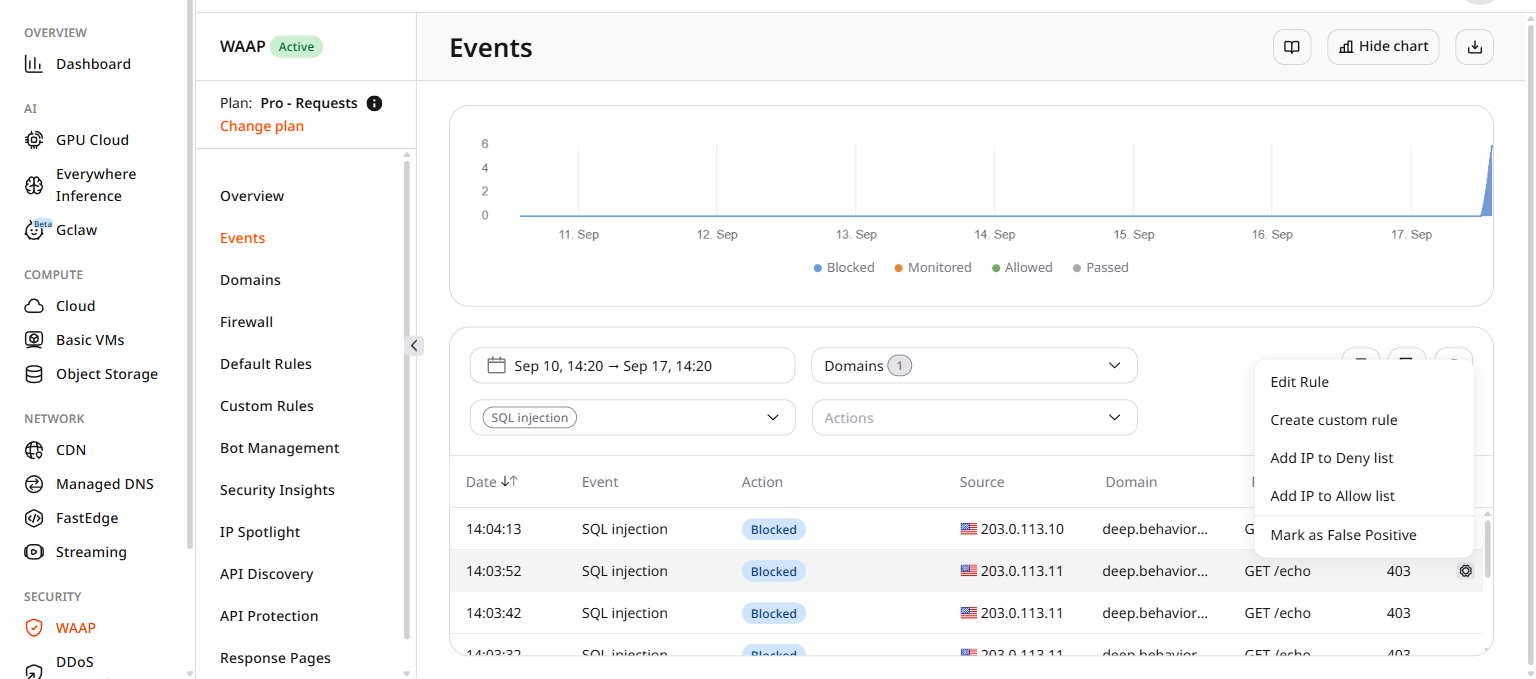
Task: Click the events table vertical scrollbar
Action: (x=1487, y=548)
